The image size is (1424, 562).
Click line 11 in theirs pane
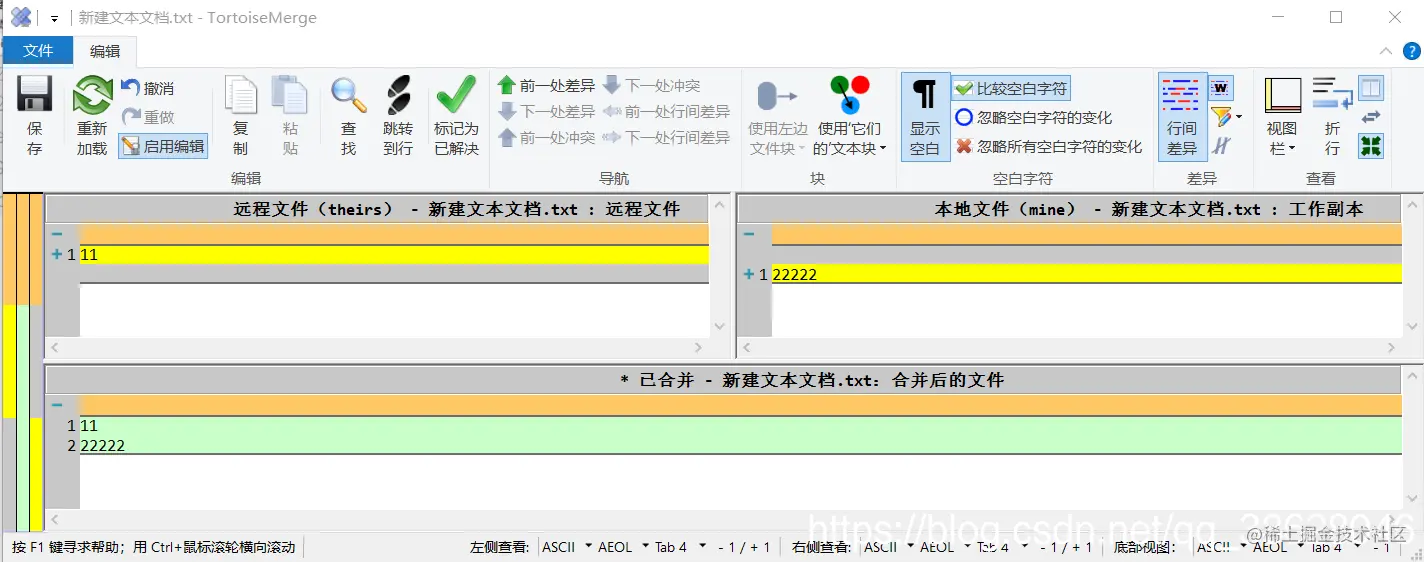394,254
